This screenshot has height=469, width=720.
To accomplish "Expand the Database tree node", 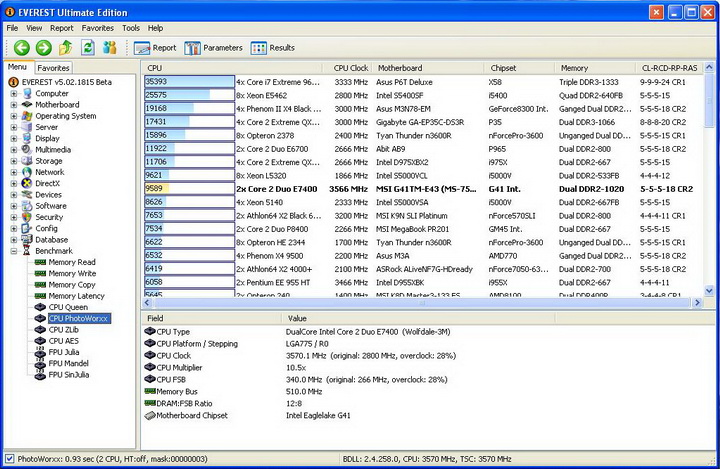I will point(14,239).
